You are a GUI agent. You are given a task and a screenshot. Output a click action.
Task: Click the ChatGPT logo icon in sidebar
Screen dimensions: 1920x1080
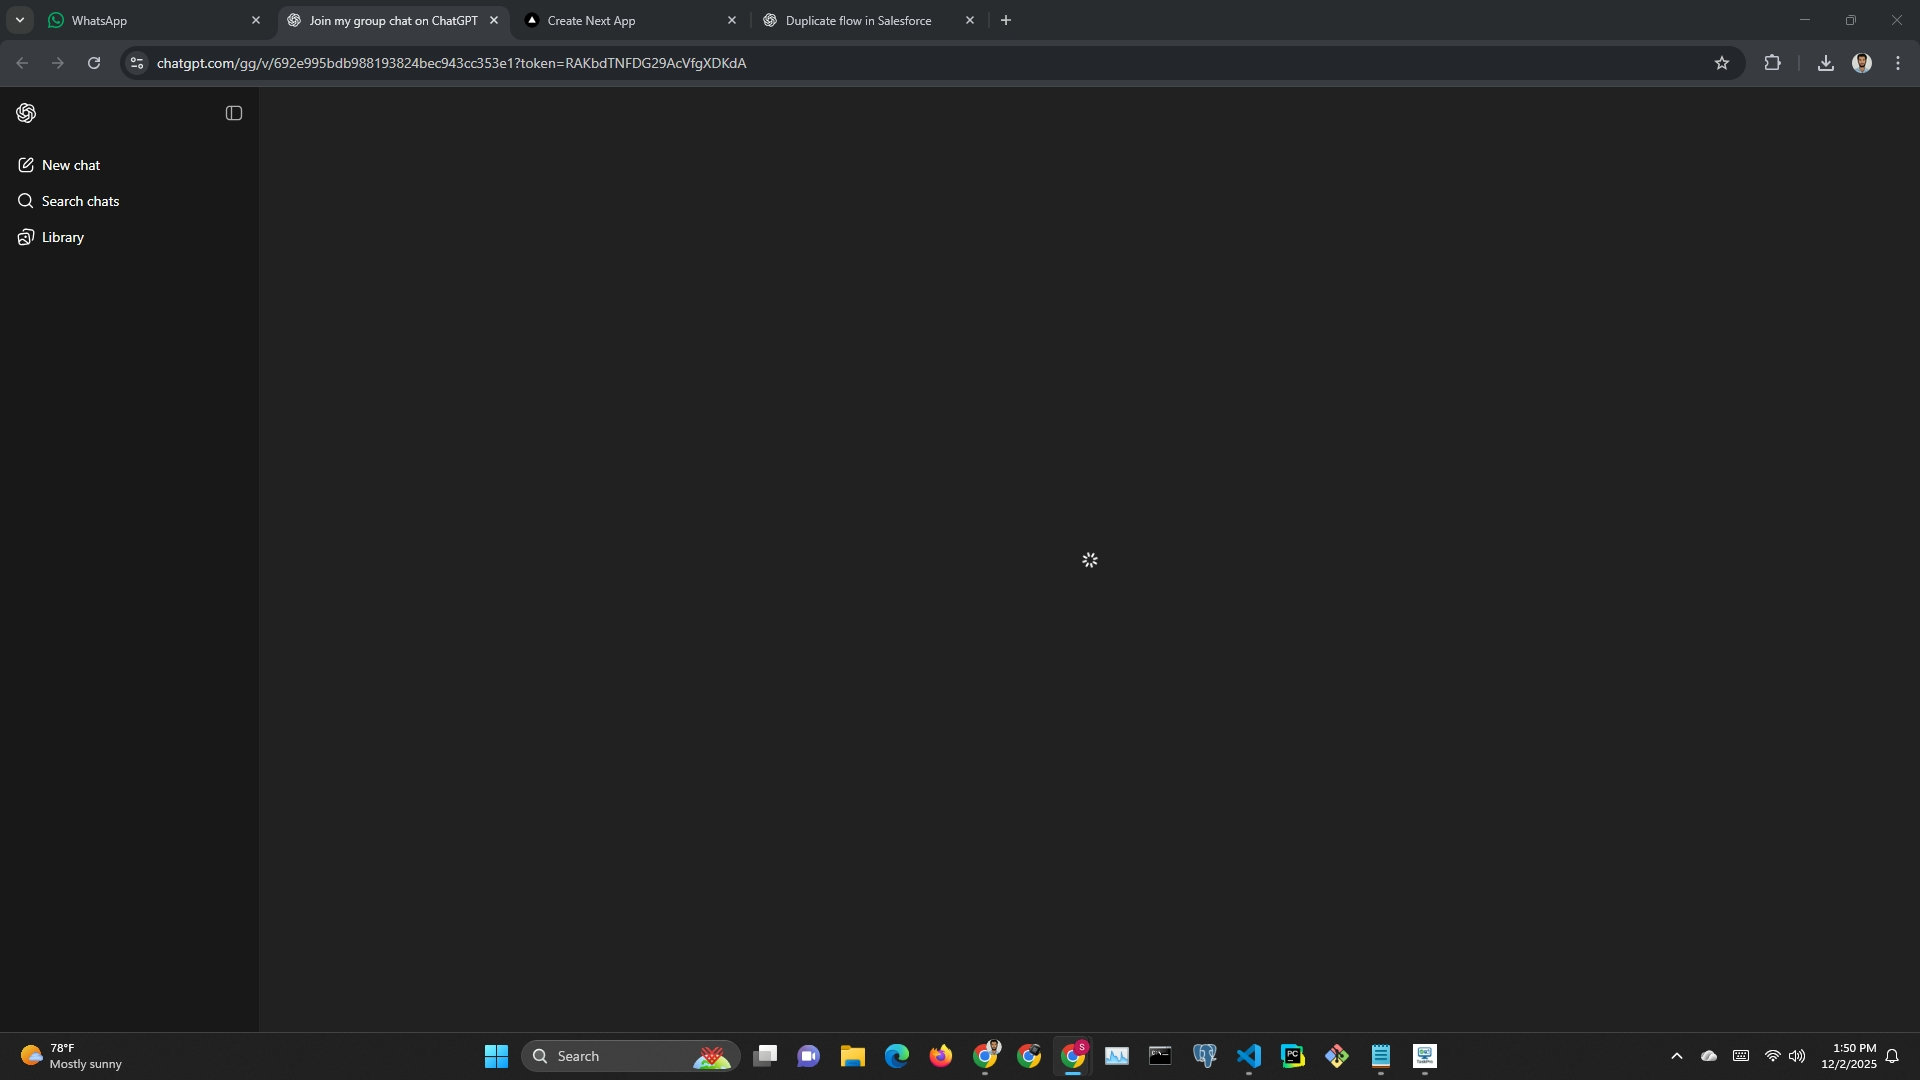pos(26,113)
